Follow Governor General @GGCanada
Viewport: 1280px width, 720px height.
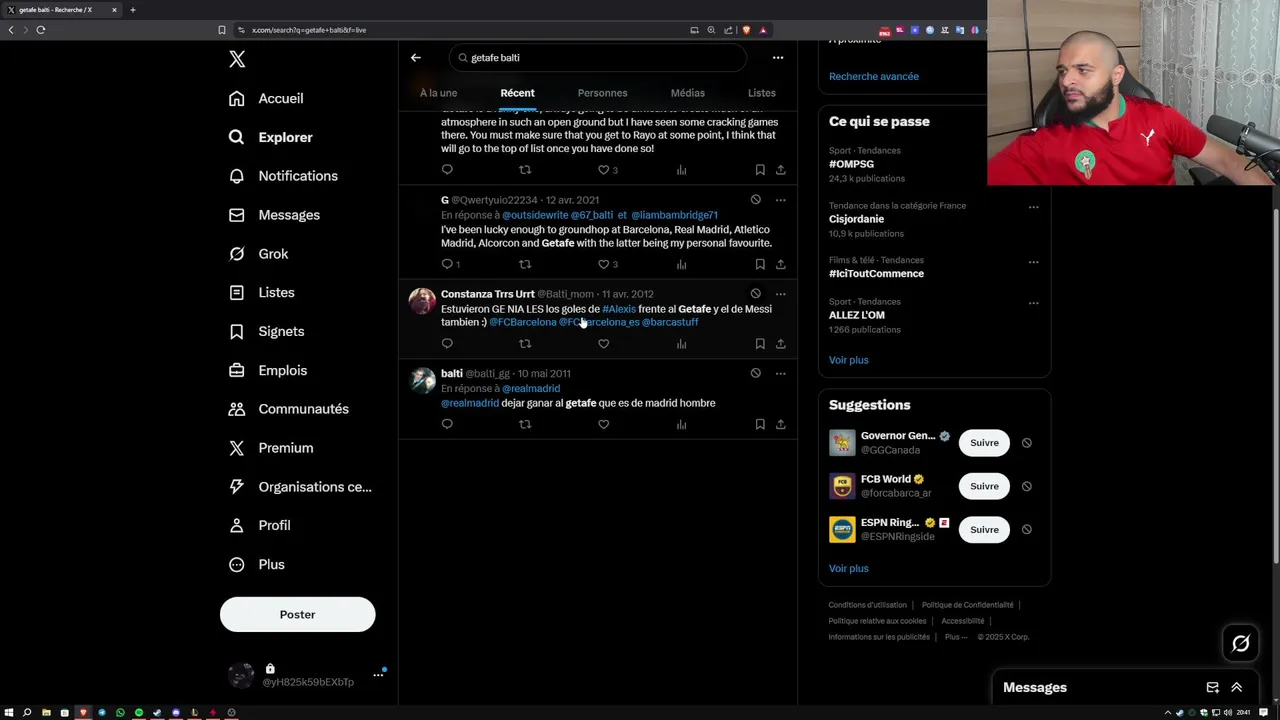[984, 443]
